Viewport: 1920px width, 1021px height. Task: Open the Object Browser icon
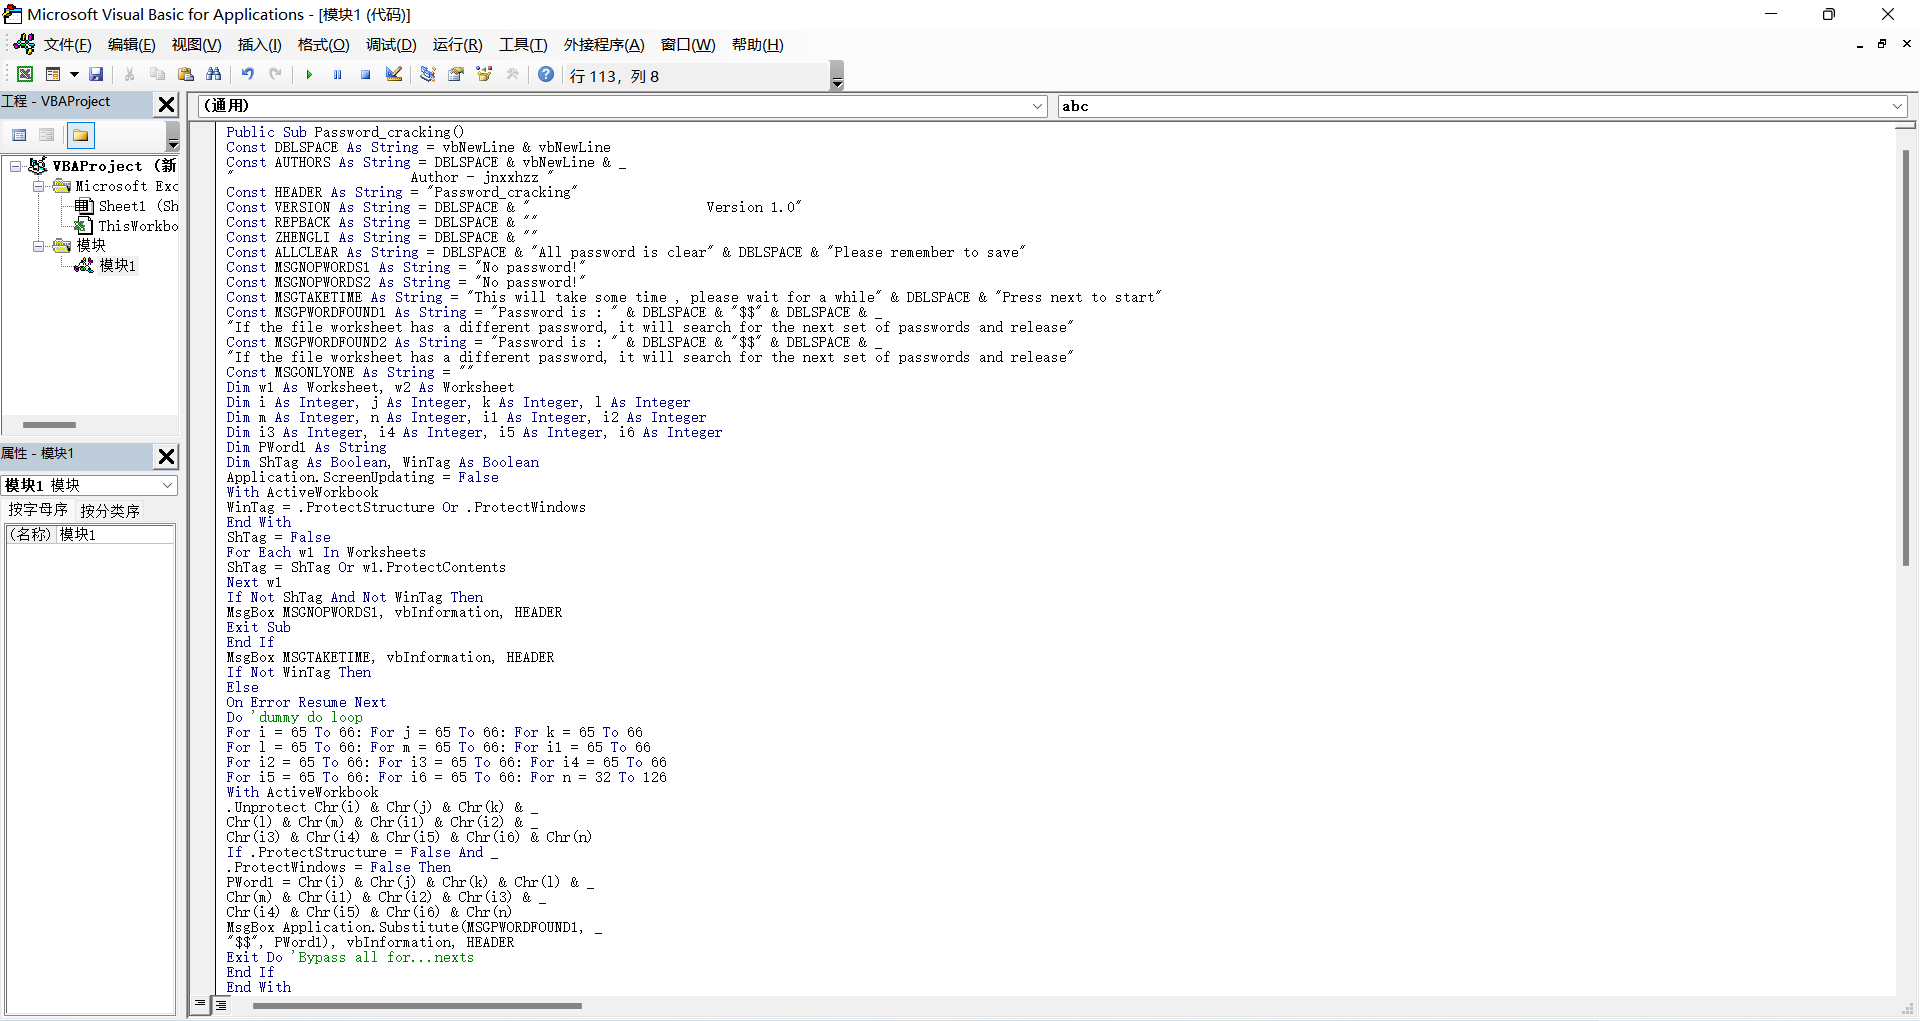(484, 75)
